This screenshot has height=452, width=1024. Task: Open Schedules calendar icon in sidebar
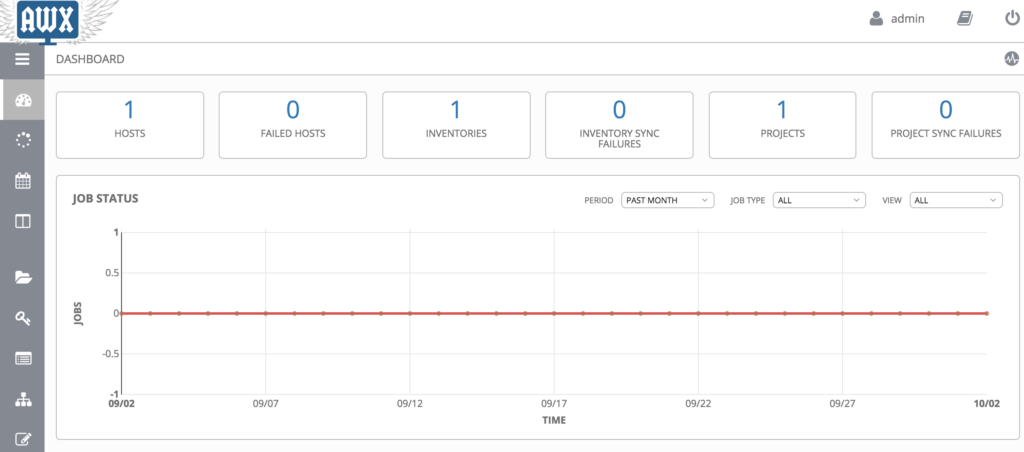(22, 181)
